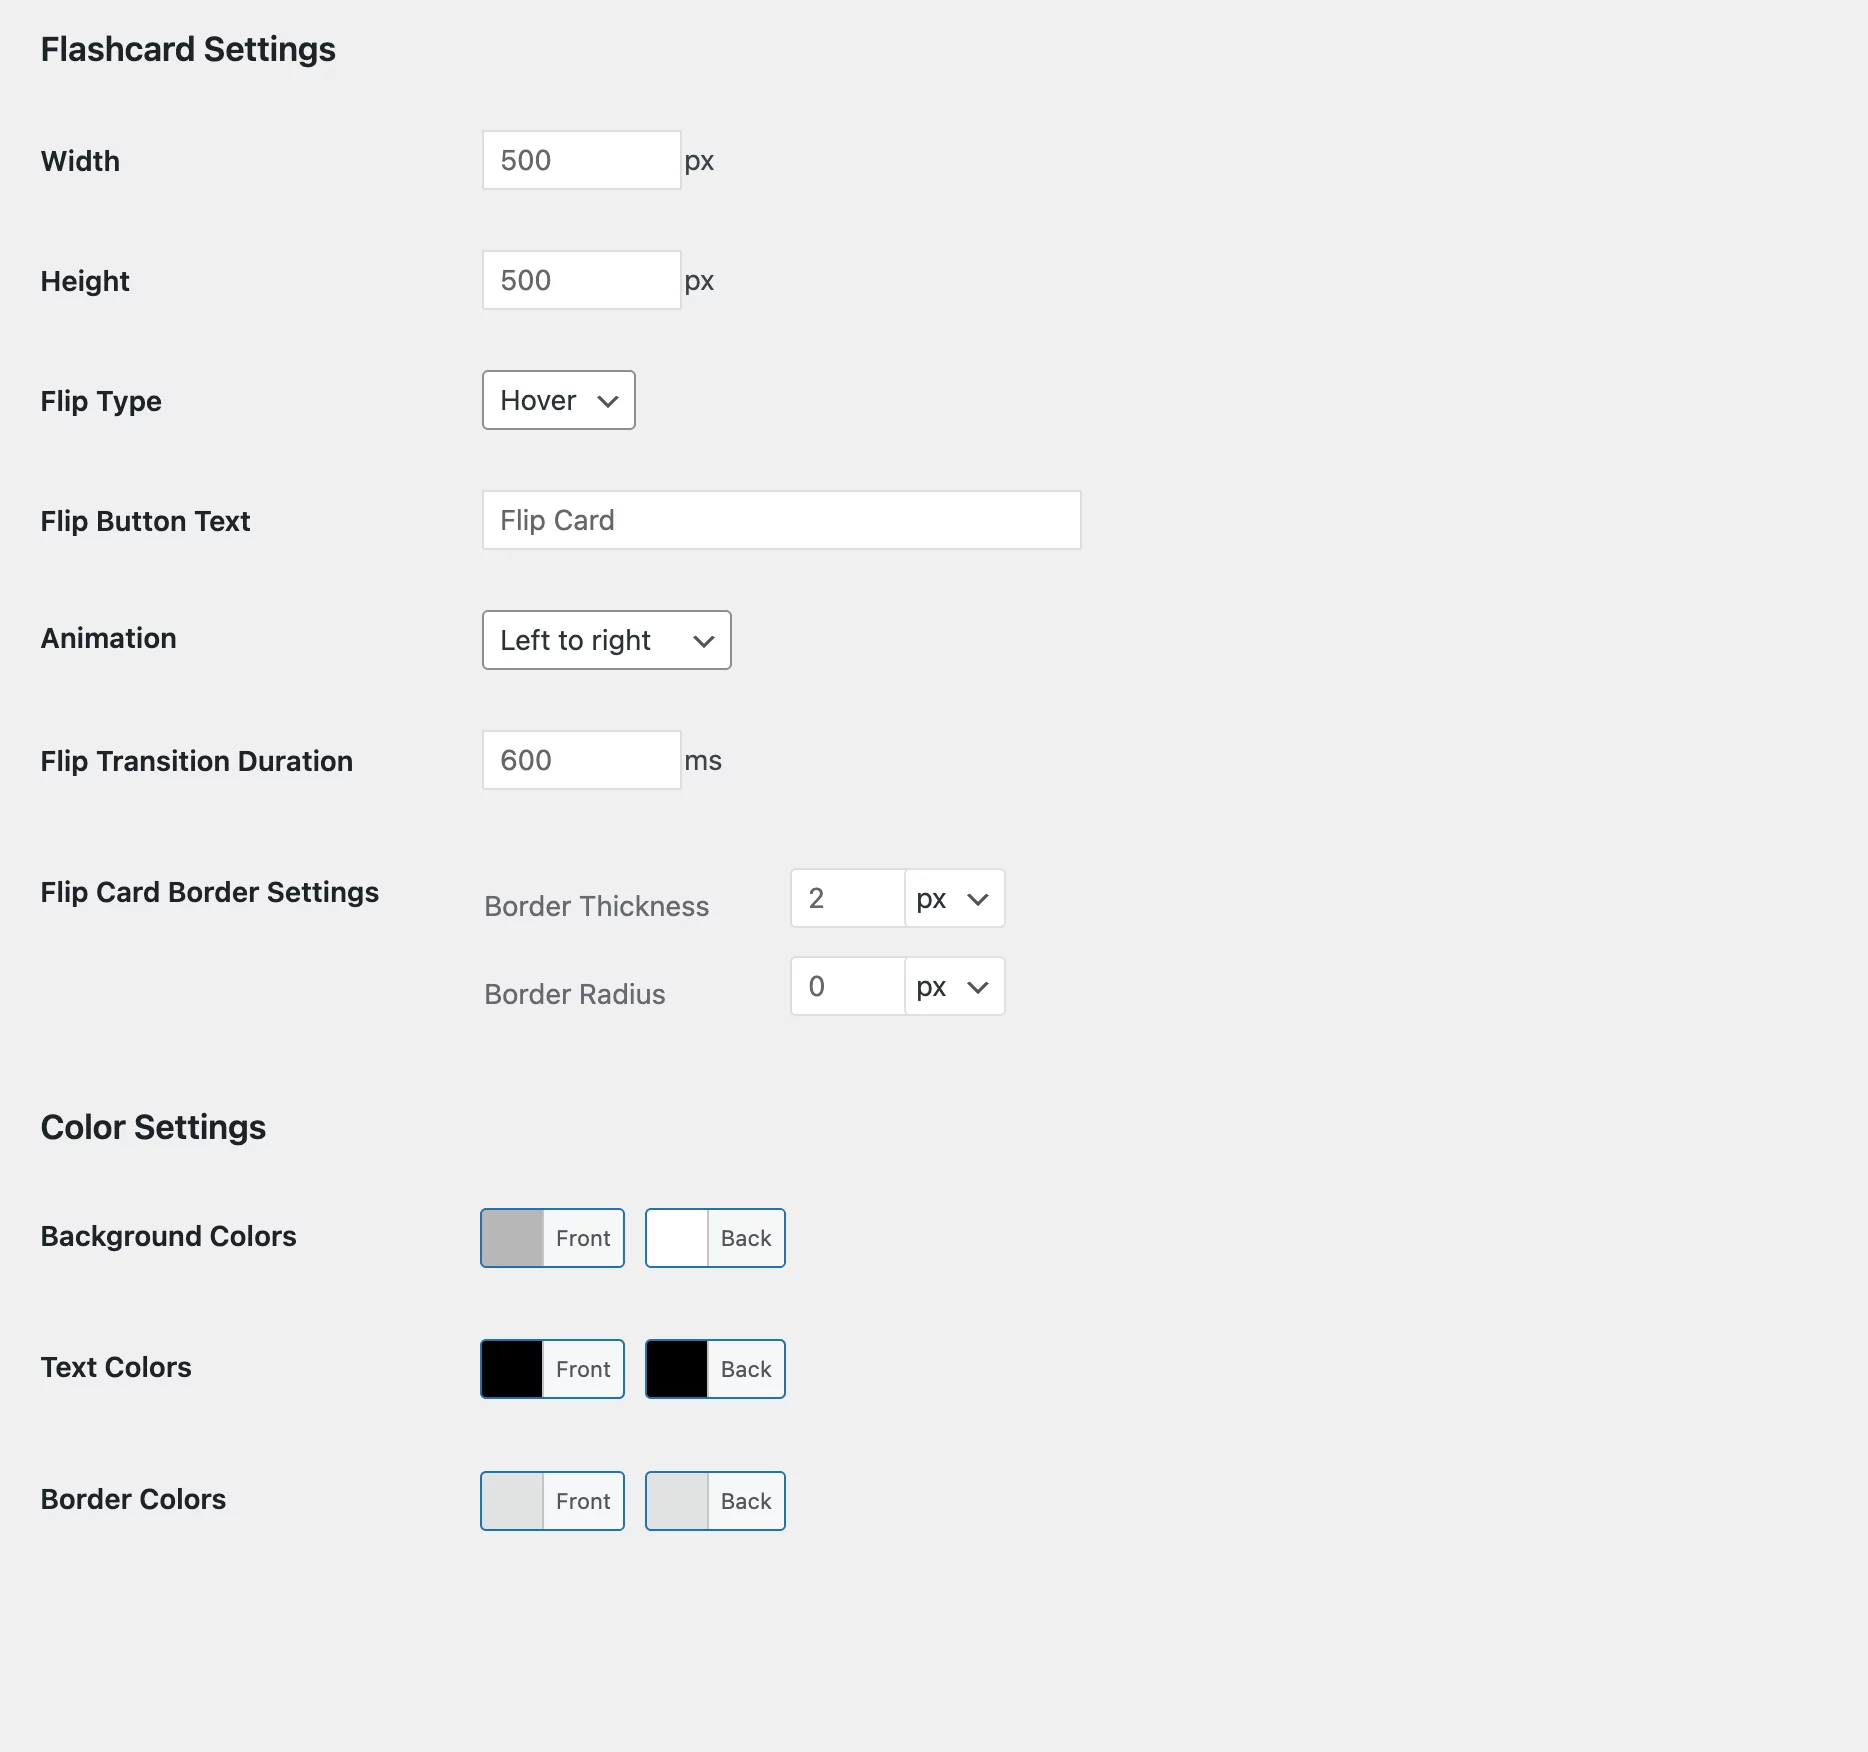Click the Flip Card text in Flip Button Text
This screenshot has height=1752, width=1868.
(x=556, y=520)
